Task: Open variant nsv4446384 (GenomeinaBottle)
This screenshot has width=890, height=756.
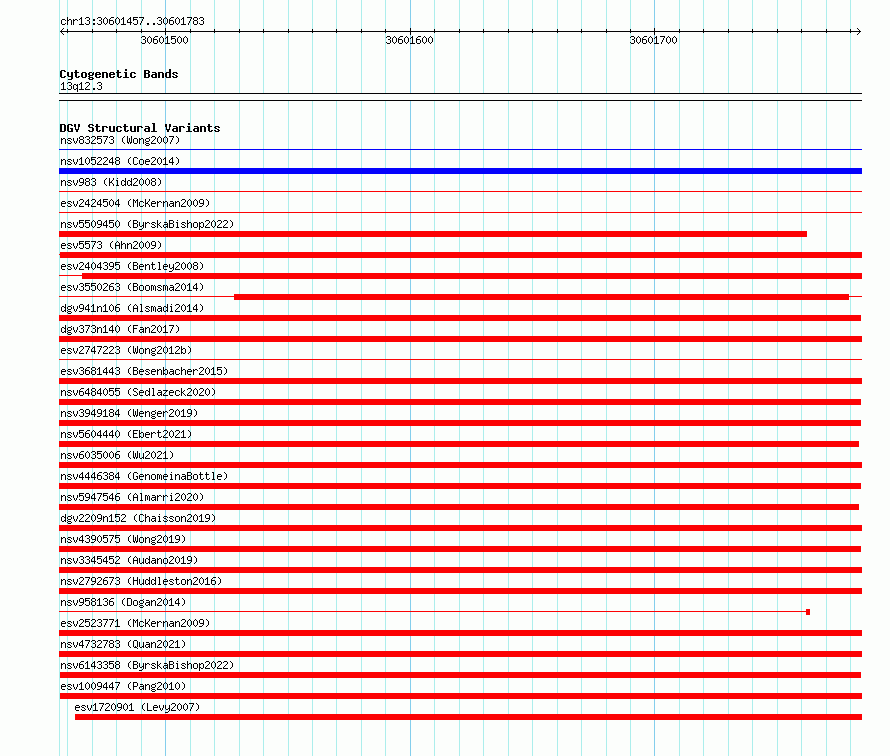Action: click(x=144, y=476)
